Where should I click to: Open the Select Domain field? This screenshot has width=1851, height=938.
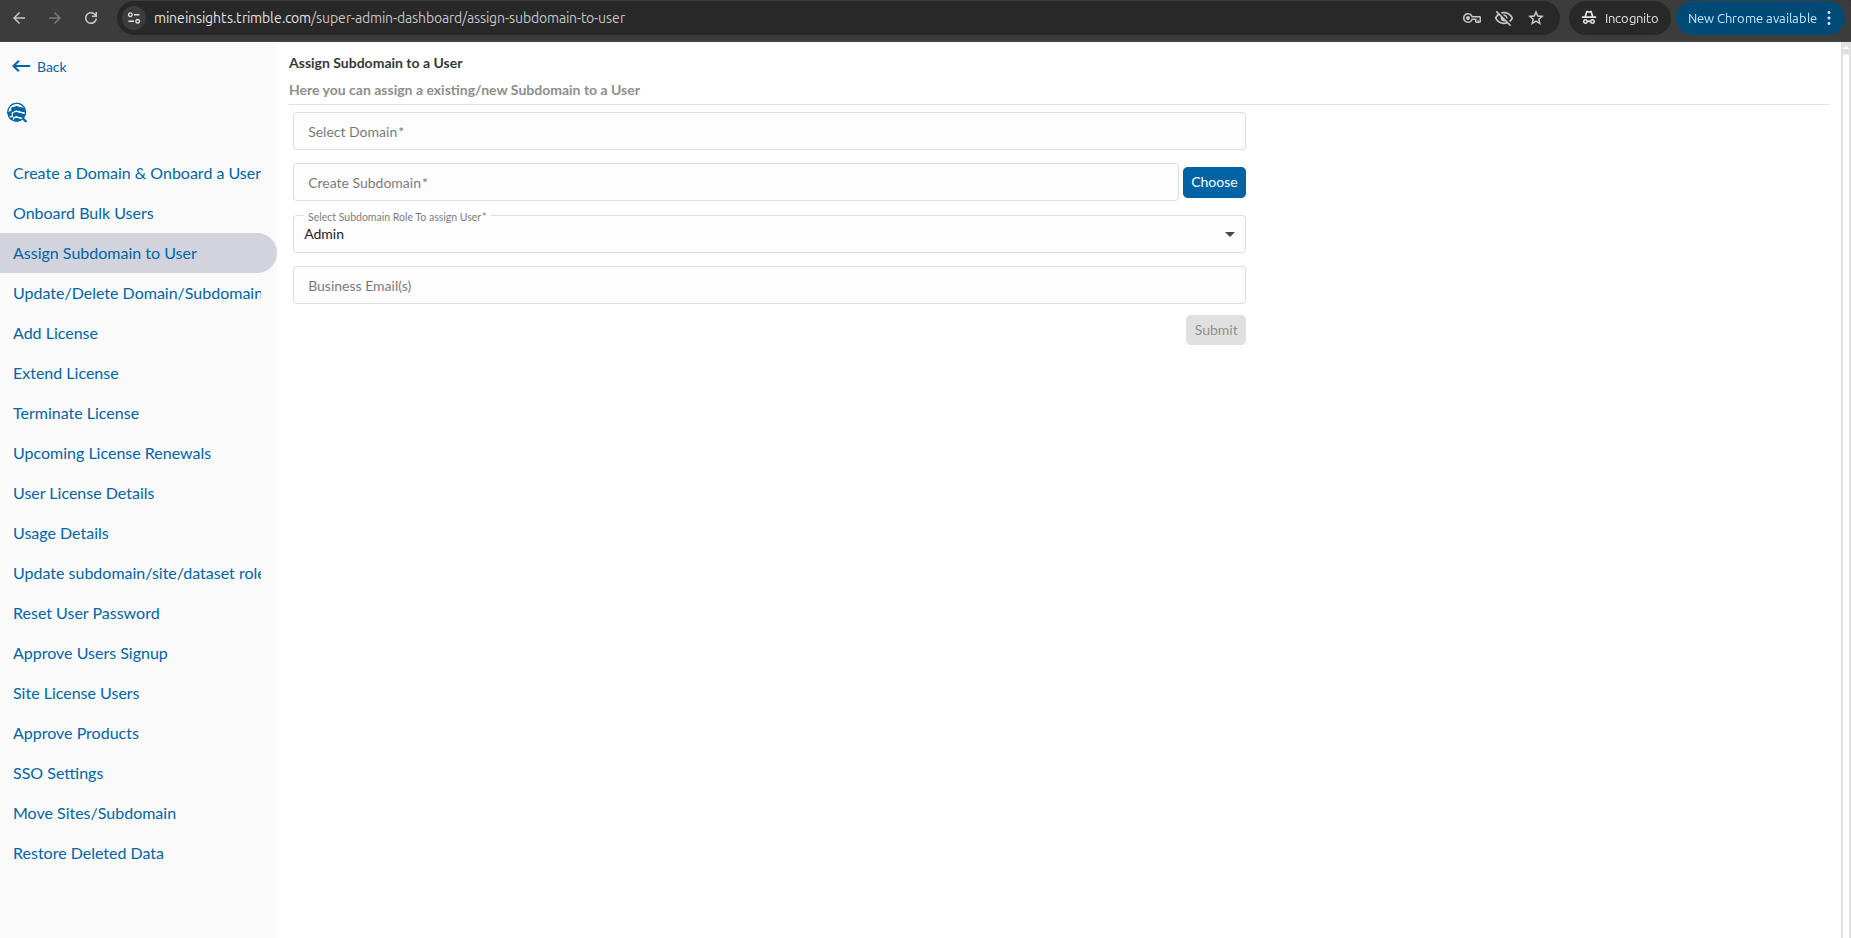point(768,132)
